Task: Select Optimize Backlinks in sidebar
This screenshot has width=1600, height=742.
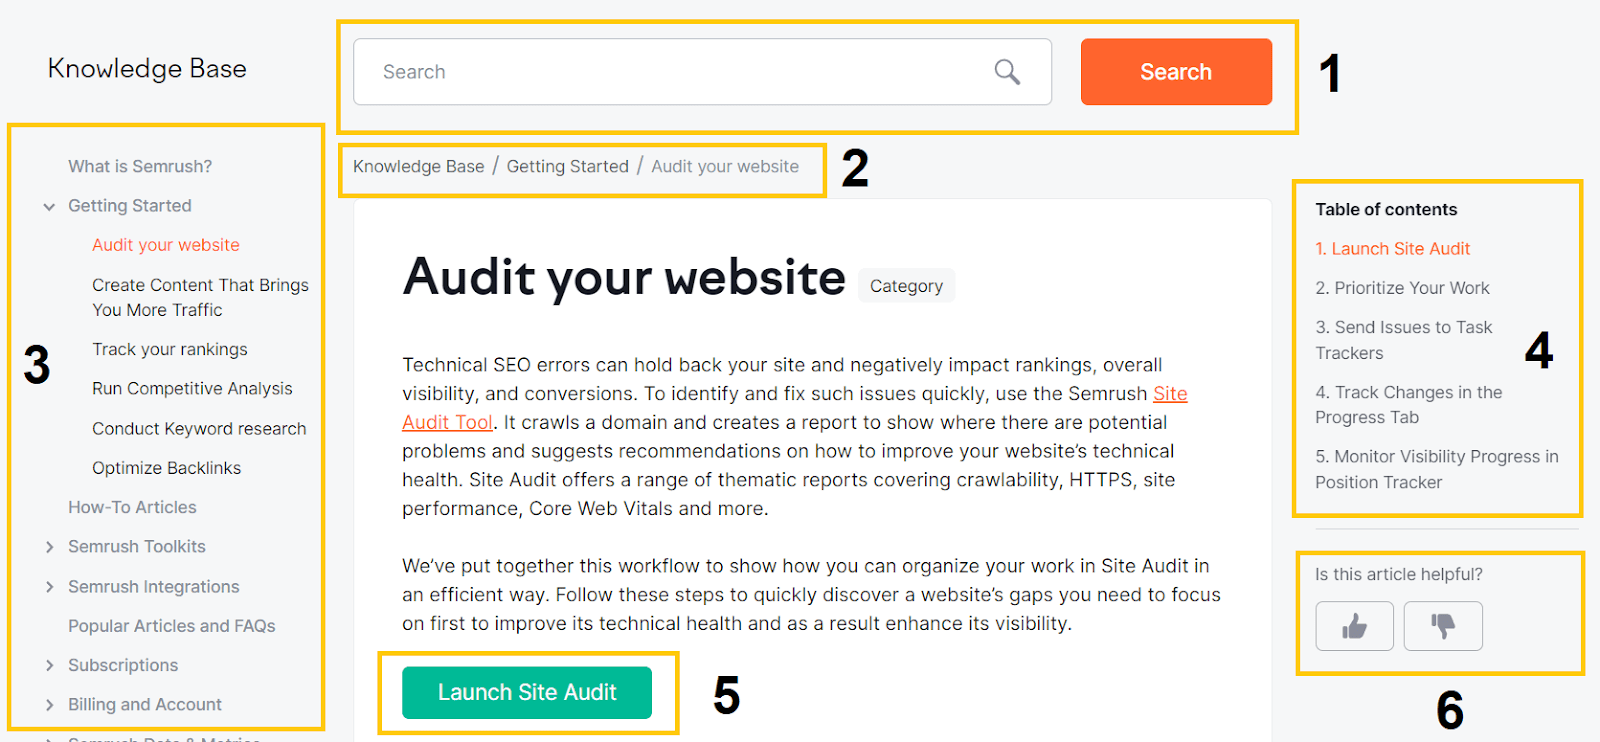Action: 166,468
